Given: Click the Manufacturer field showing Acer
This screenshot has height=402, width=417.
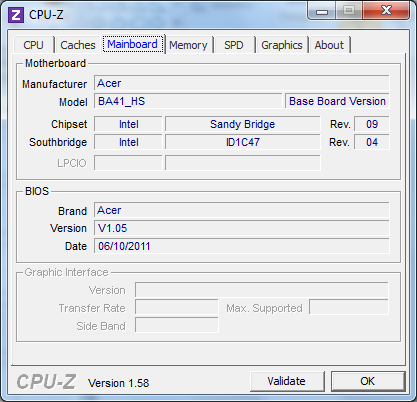Looking at the screenshot, I should [x=242, y=83].
